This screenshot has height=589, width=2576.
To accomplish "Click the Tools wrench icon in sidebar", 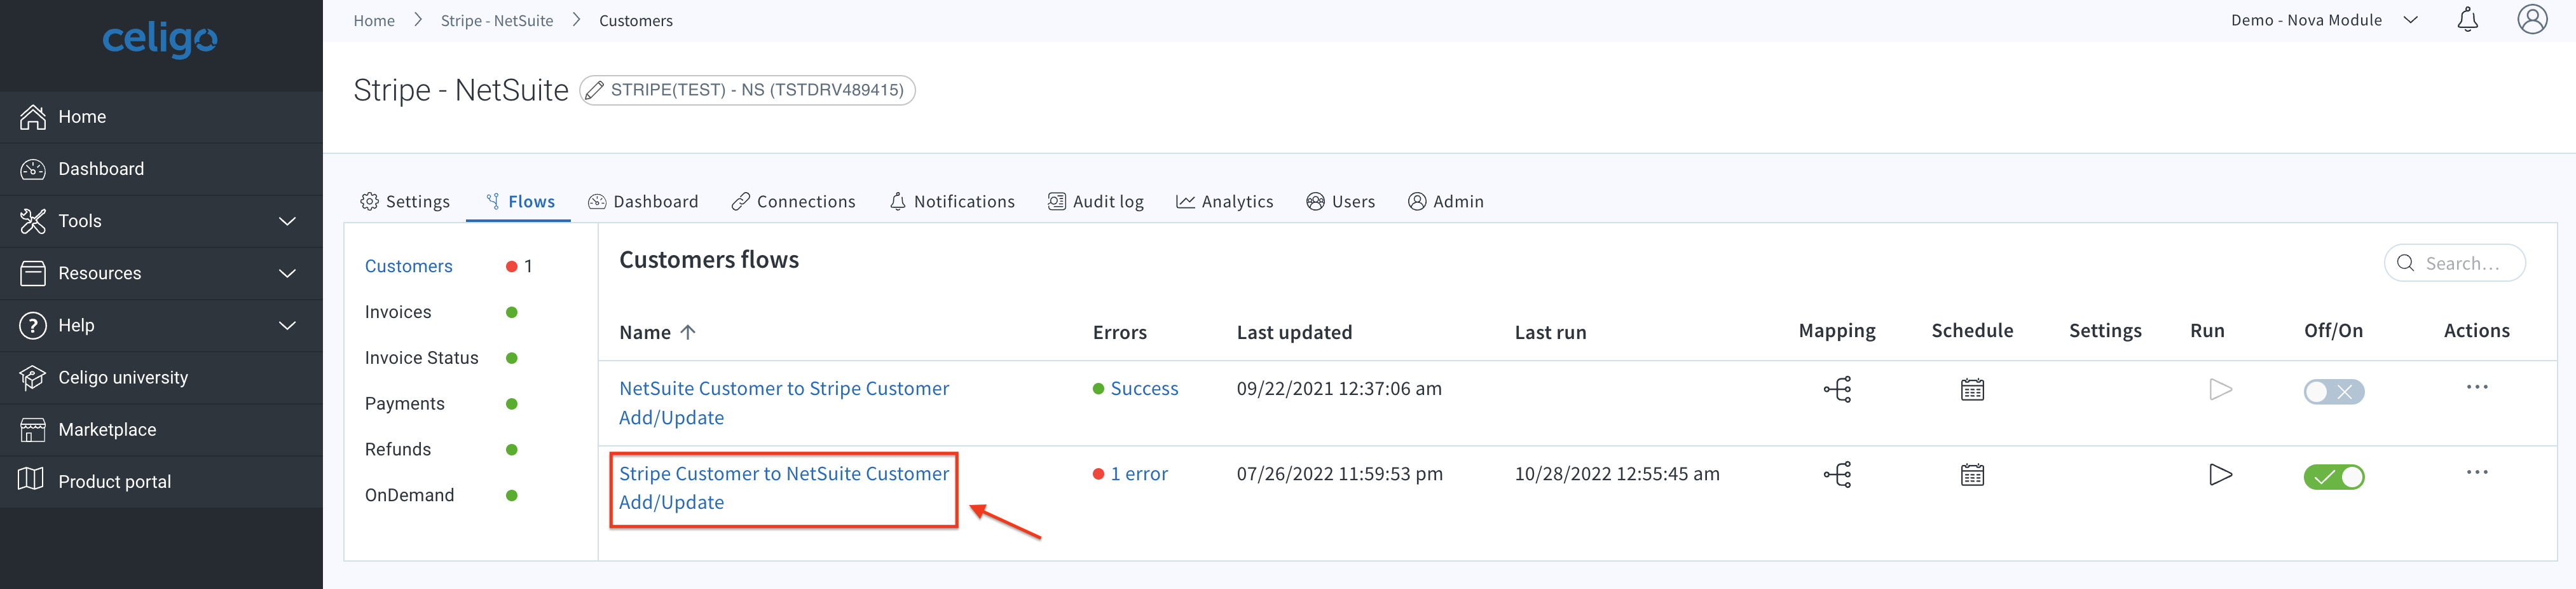I will (x=33, y=221).
